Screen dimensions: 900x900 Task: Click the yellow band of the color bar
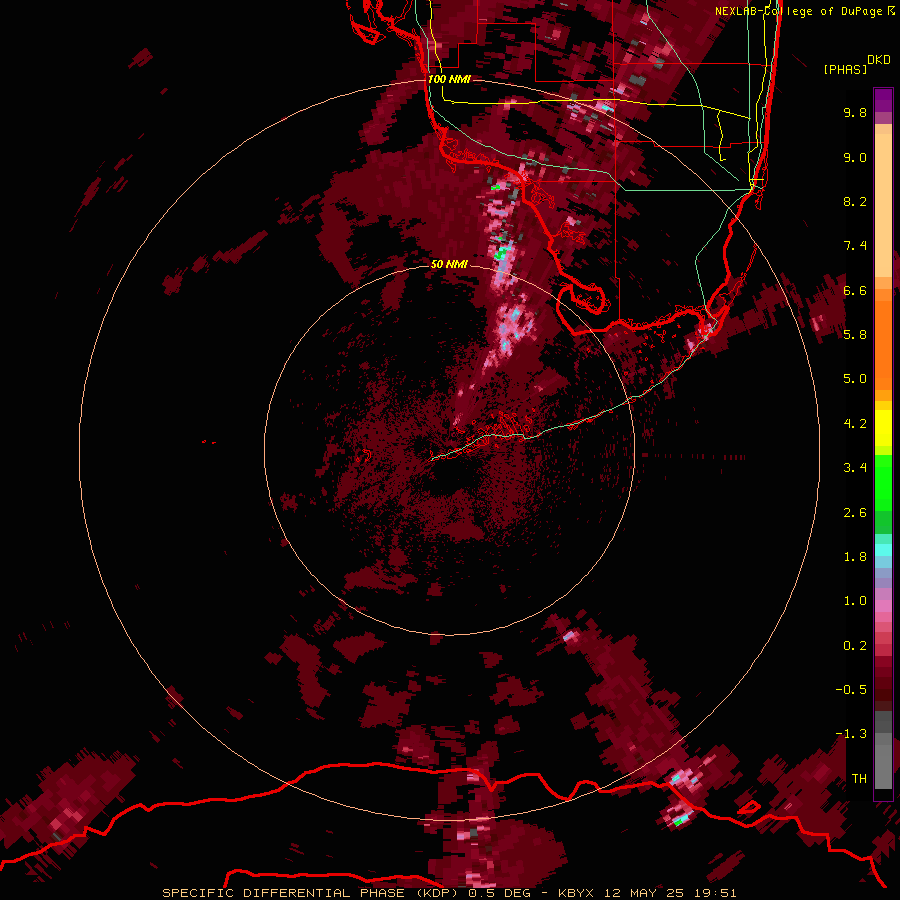883,428
